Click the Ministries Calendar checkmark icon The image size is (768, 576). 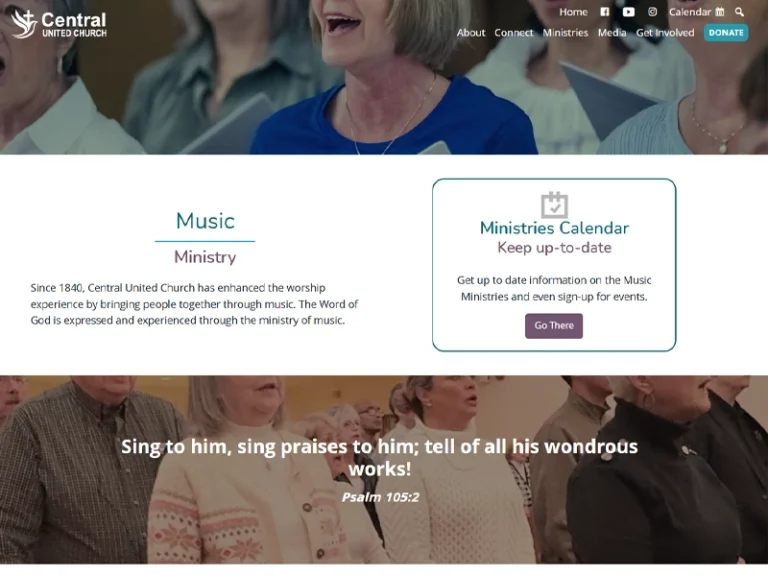pyautogui.click(x=554, y=205)
